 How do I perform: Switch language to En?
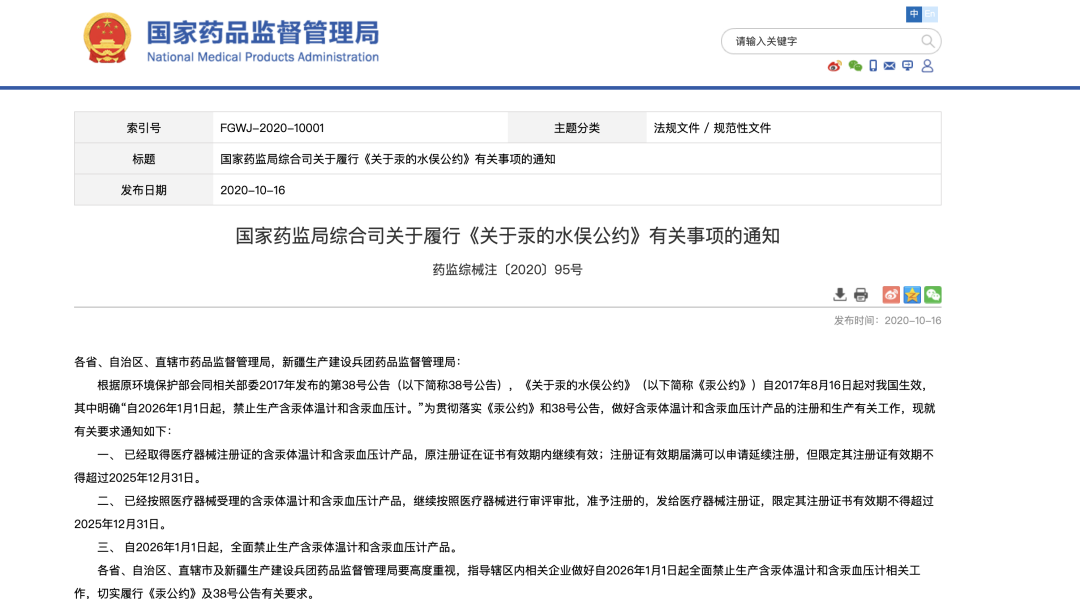pos(930,14)
